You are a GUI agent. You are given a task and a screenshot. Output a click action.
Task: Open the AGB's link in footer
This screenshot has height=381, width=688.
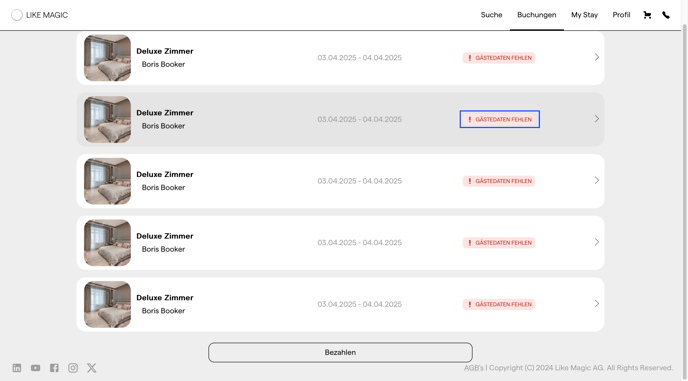pos(473,368)
